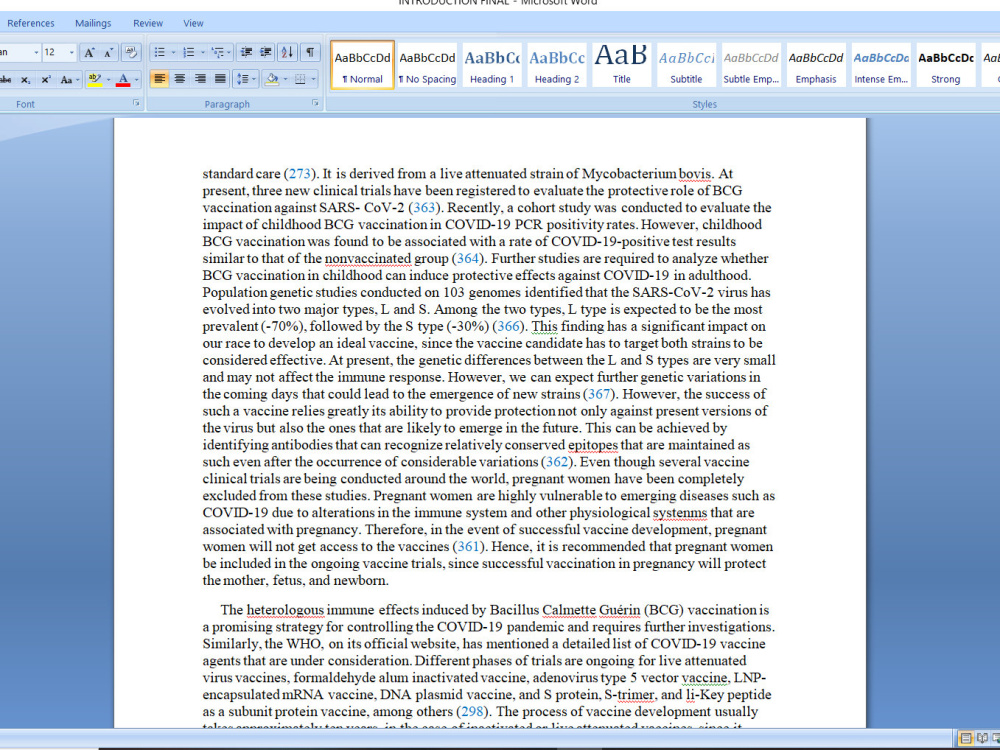Viewport: 1000px width, 750px height.
Task: Apply subscript formatting
Action: point(26,80)
